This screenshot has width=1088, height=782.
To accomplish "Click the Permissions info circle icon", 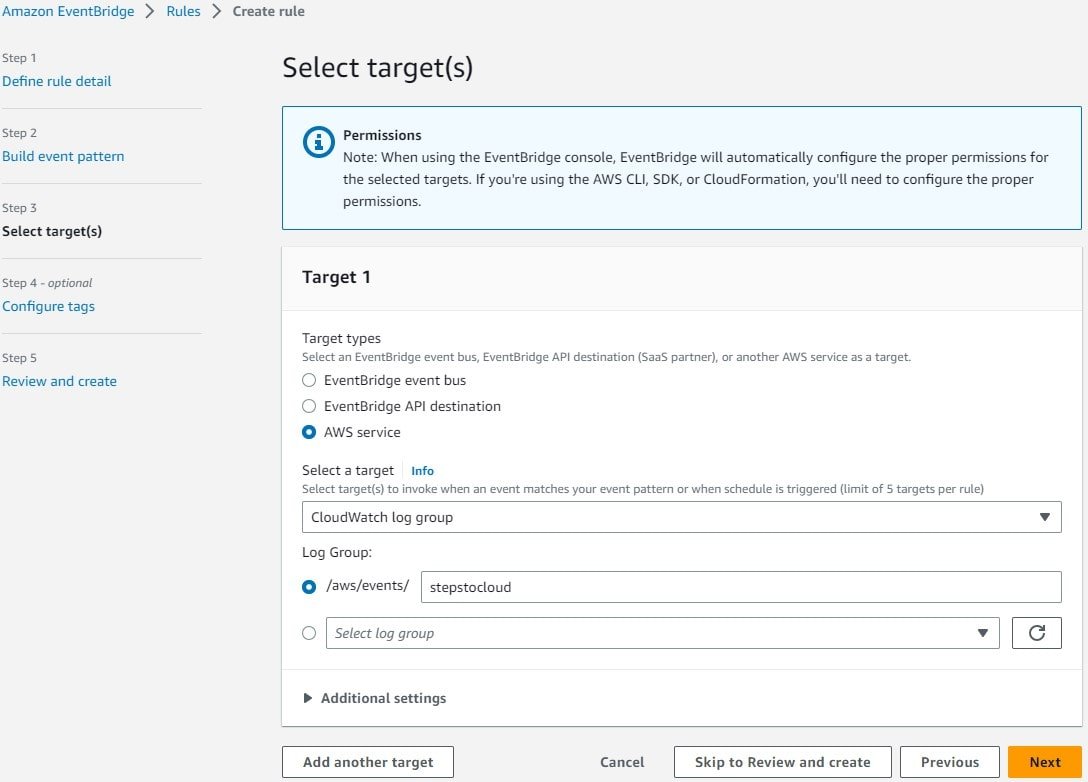I will coord(318,143).
